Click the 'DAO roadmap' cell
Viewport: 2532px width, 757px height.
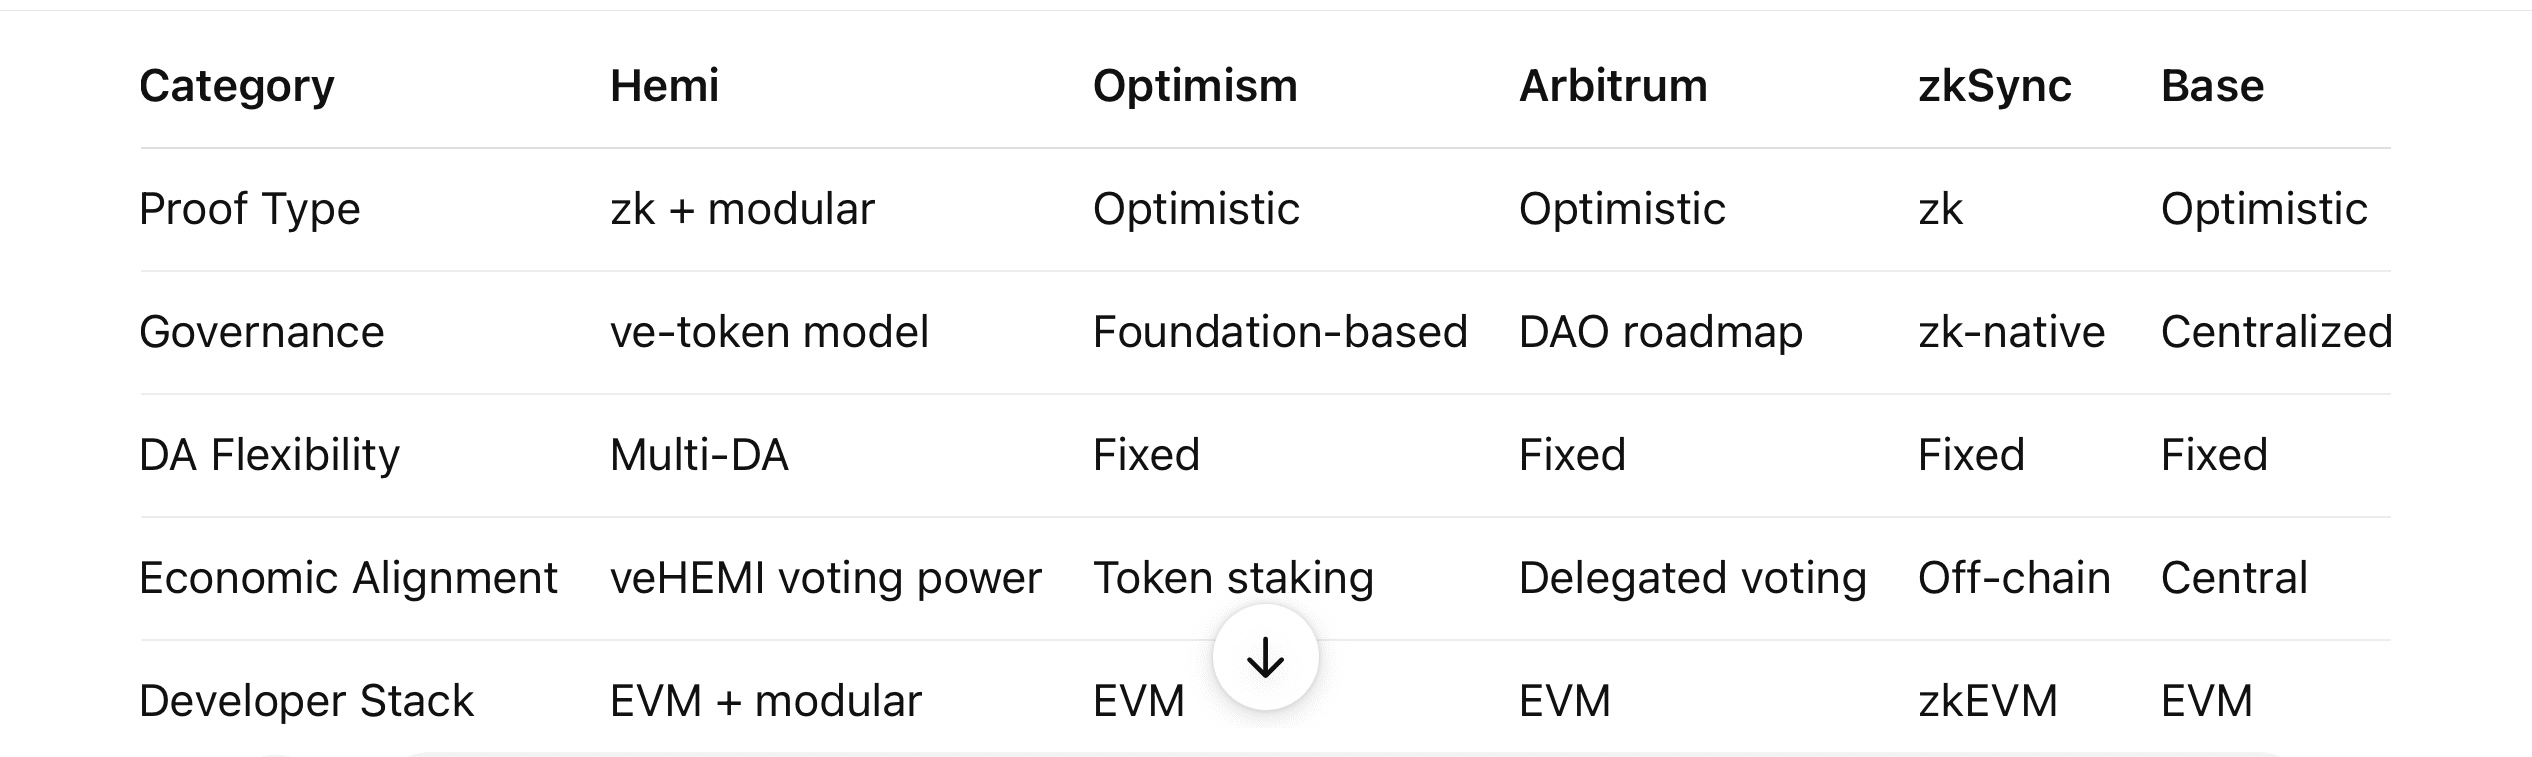point(1660,332)
